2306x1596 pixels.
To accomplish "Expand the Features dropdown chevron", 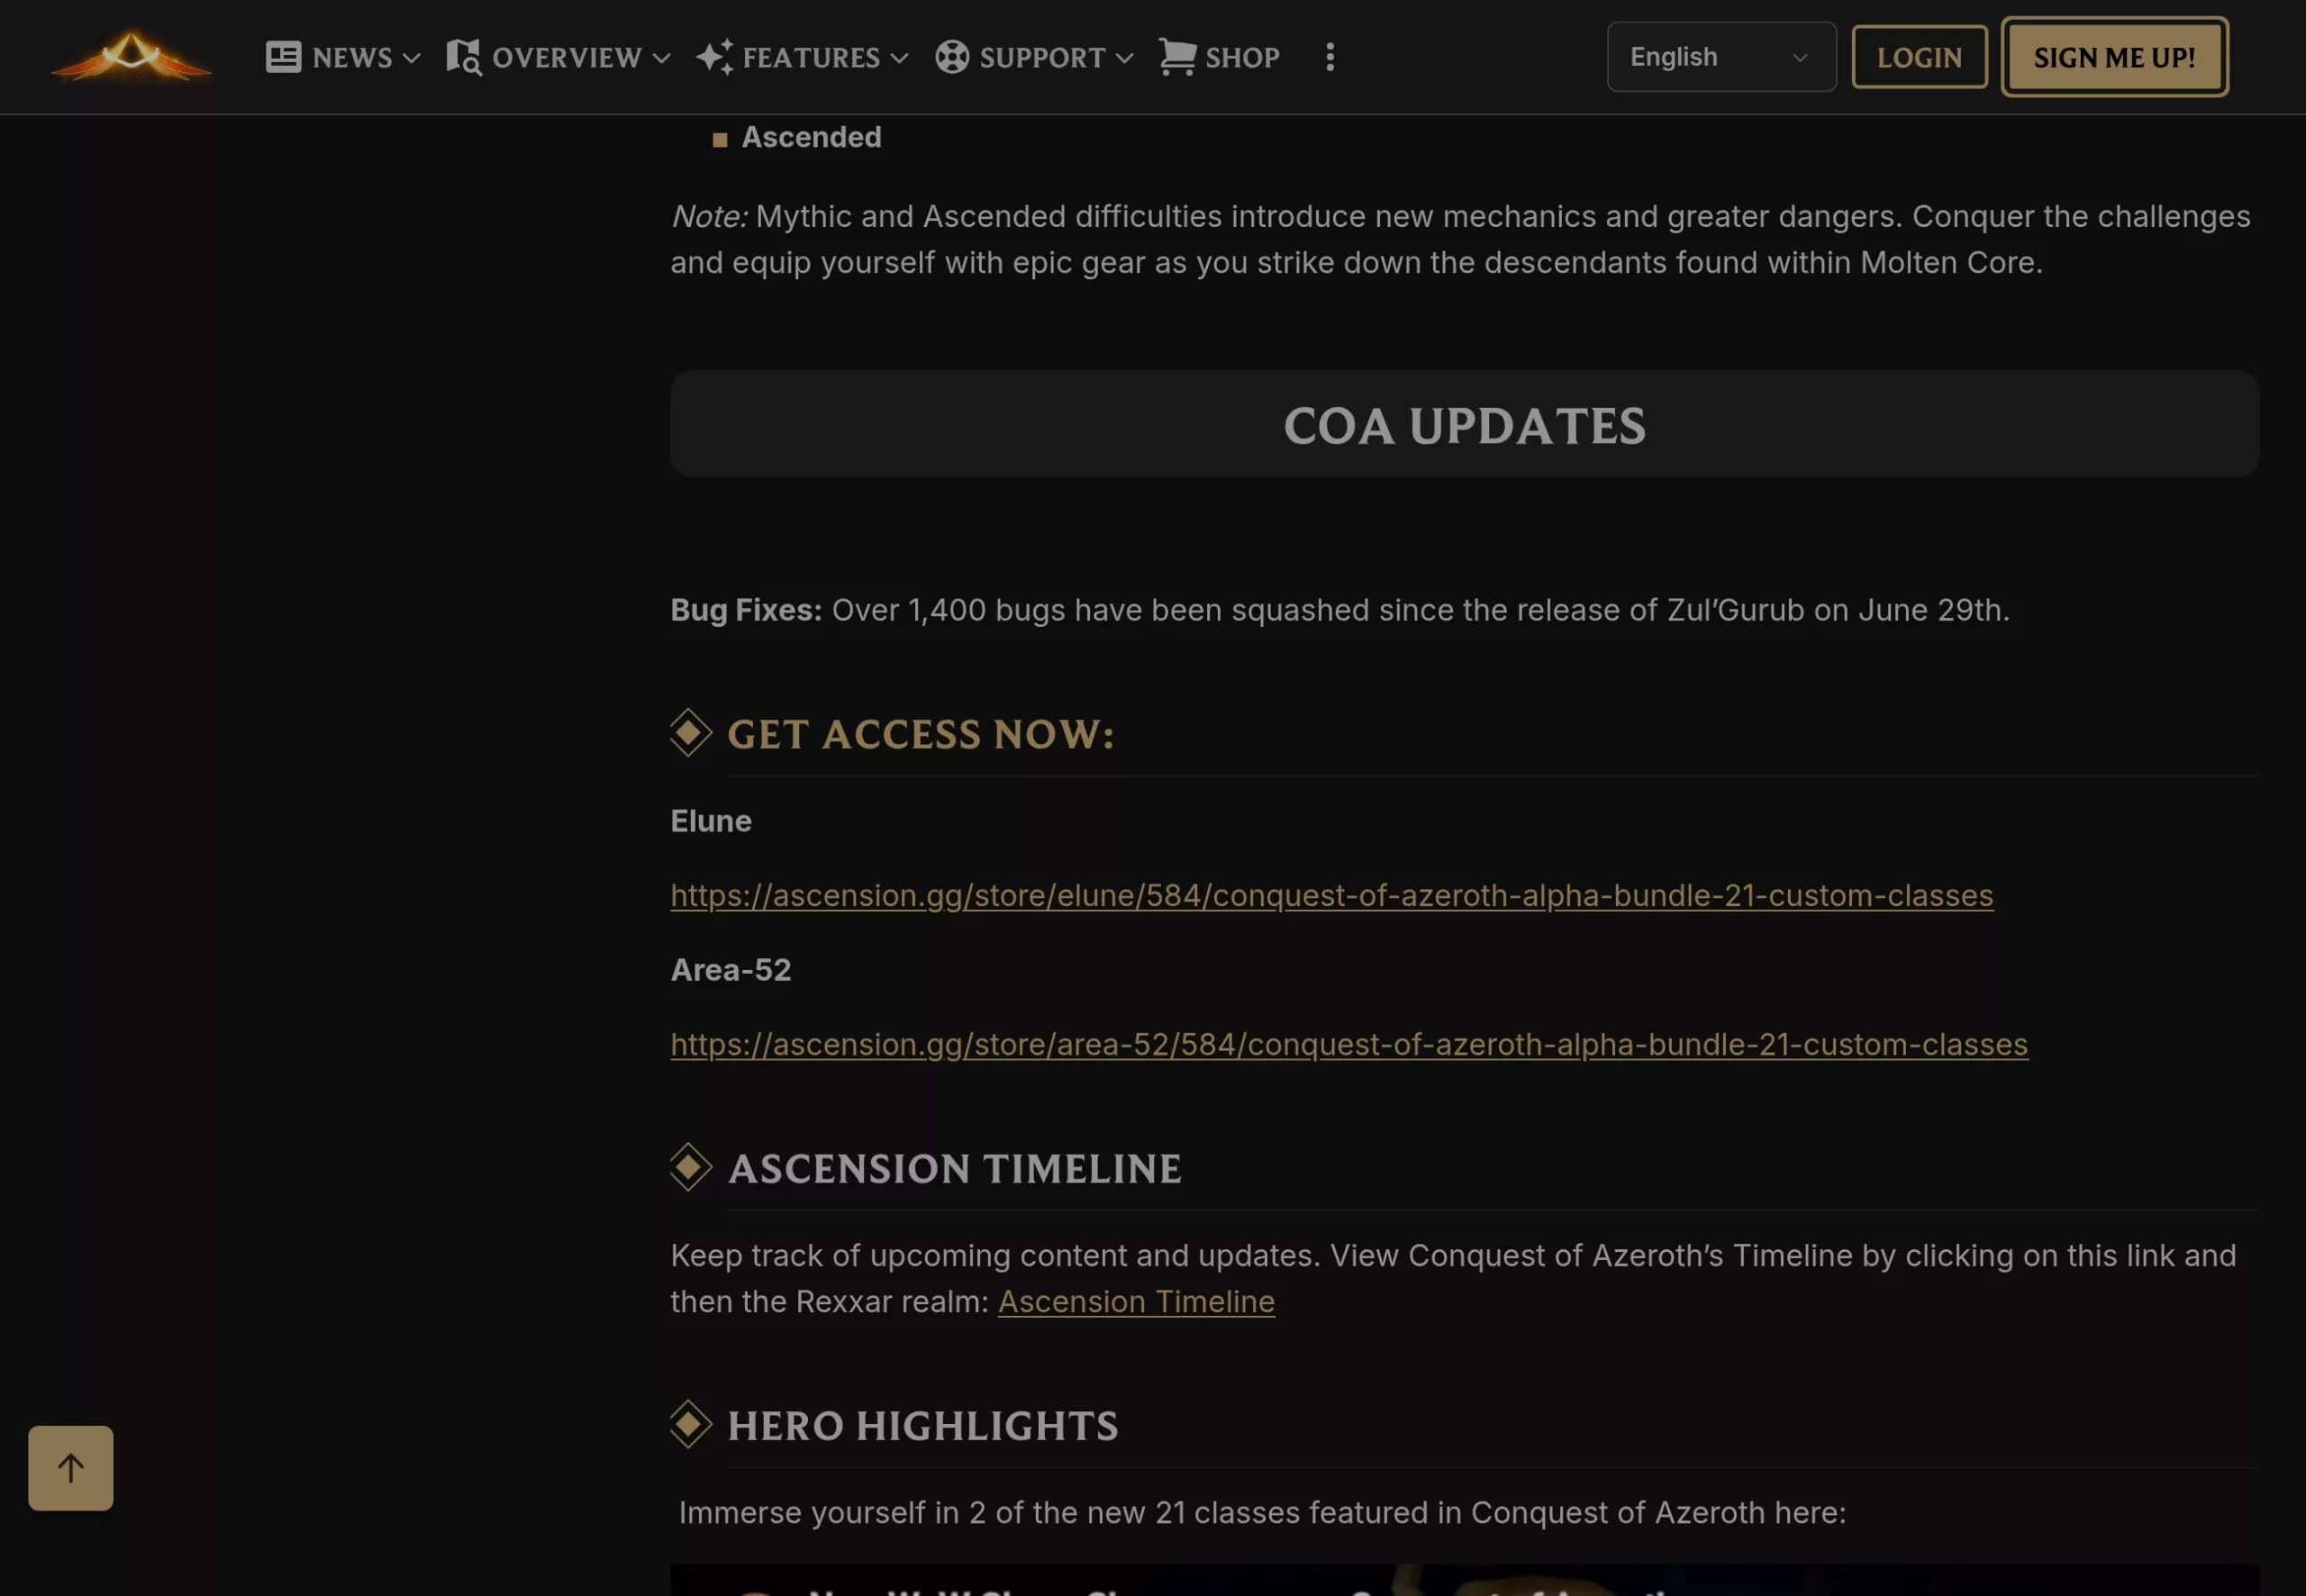I will click(899, 58).
